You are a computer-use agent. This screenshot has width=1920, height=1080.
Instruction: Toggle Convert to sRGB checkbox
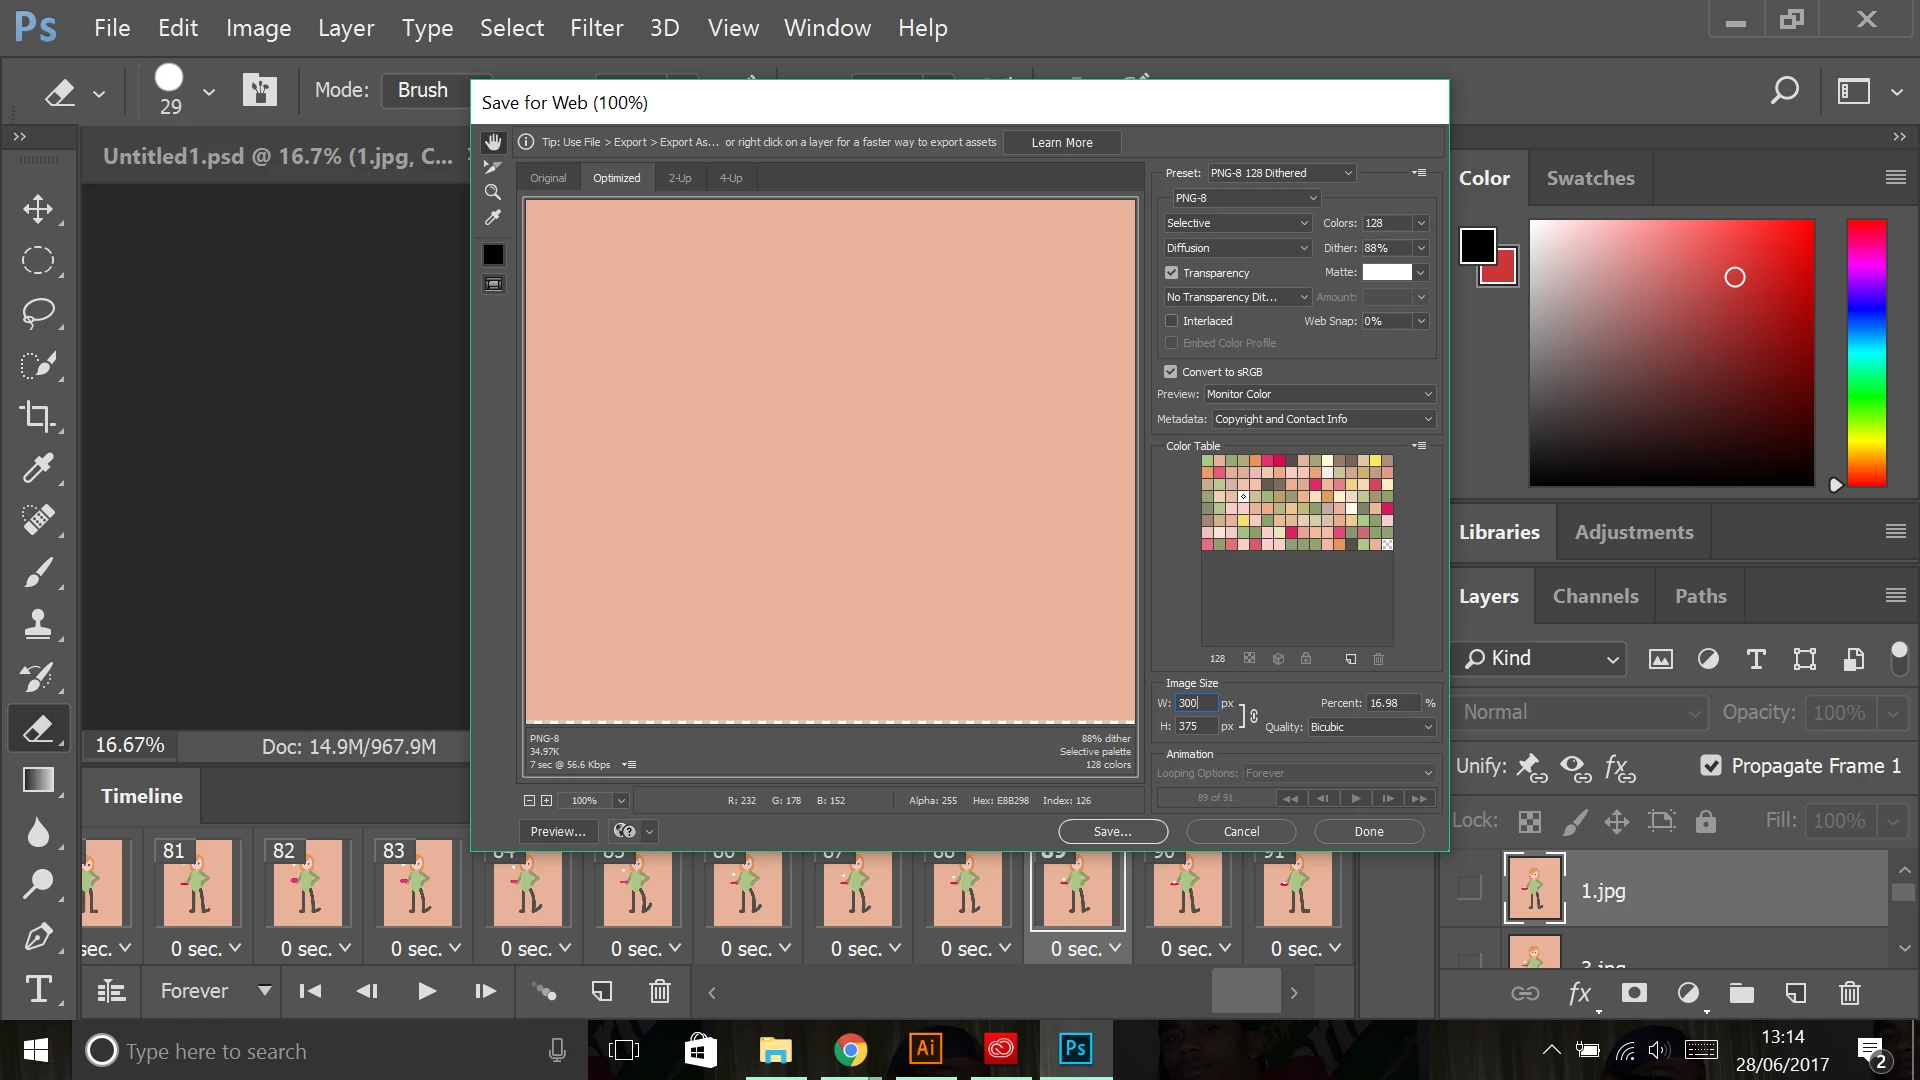tap(1171, 372)
